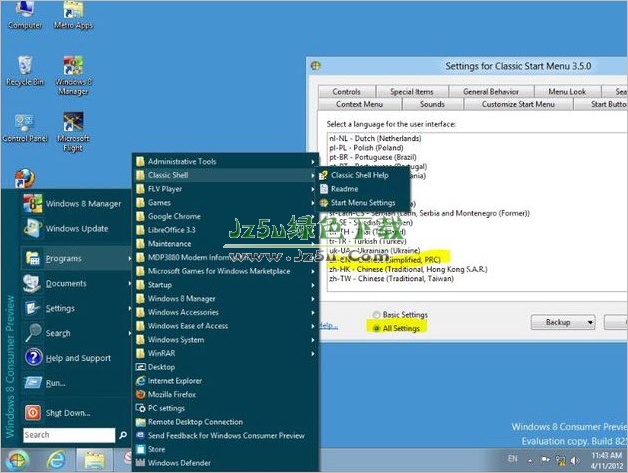
Task: Switch to the Context Menu tab
Action: click(x=359, y=104)
